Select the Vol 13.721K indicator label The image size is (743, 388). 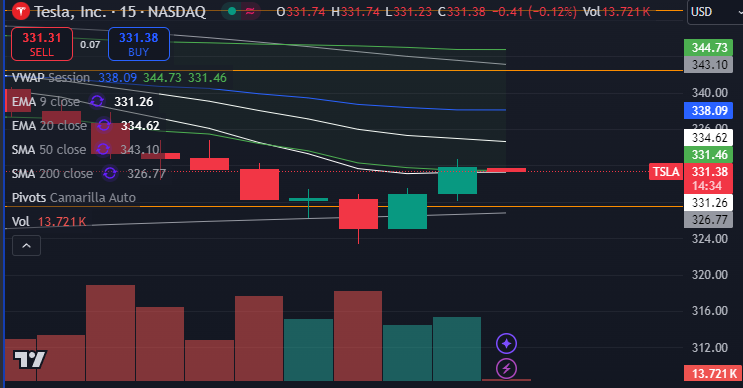click(x=49, y=222)
